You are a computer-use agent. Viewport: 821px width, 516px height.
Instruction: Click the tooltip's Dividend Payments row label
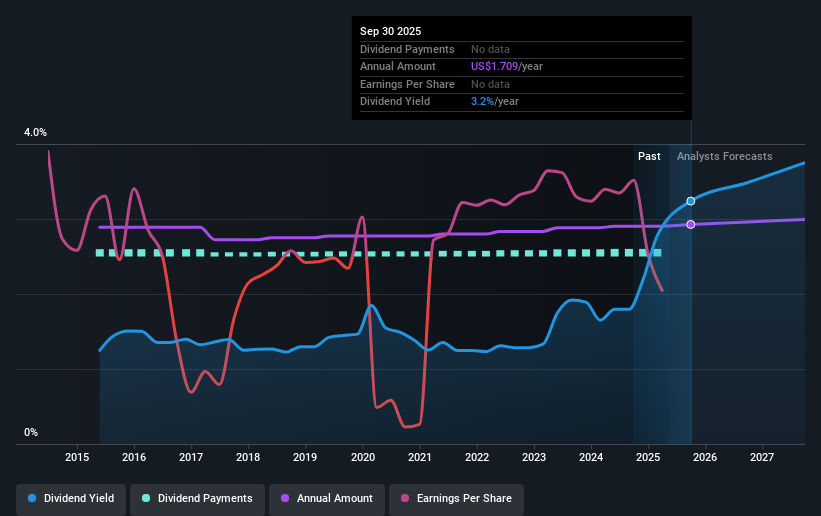(x=407, y=49)
